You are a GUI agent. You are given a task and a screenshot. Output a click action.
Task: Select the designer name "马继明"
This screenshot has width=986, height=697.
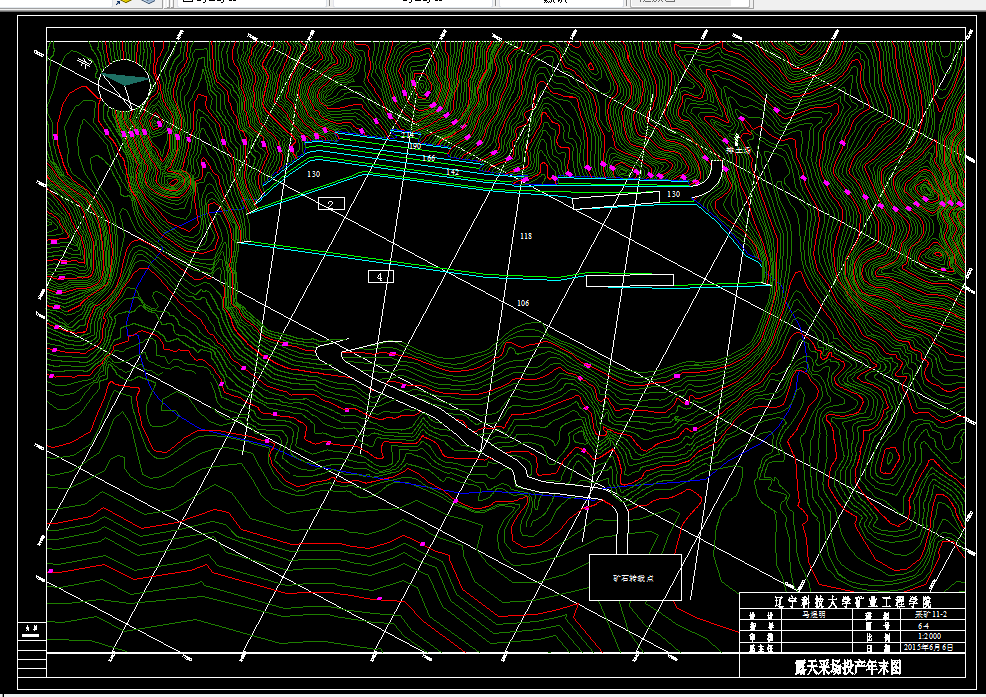(x=814, y=615)
